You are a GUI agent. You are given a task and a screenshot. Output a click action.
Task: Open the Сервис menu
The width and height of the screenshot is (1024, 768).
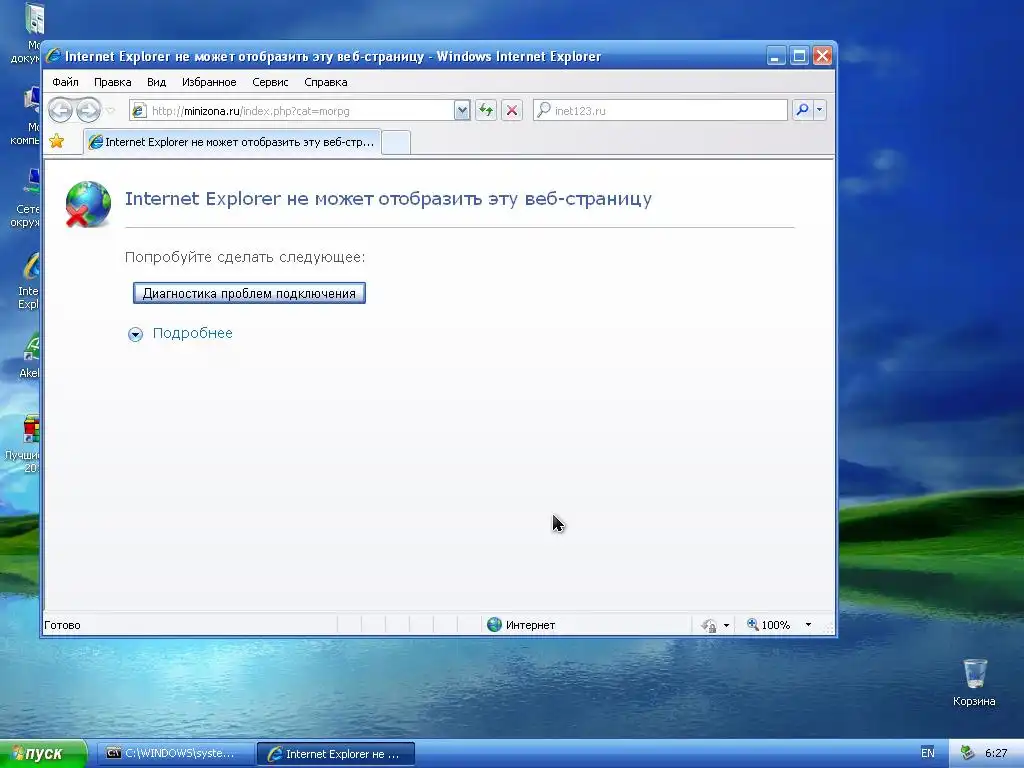click(270, 82)
